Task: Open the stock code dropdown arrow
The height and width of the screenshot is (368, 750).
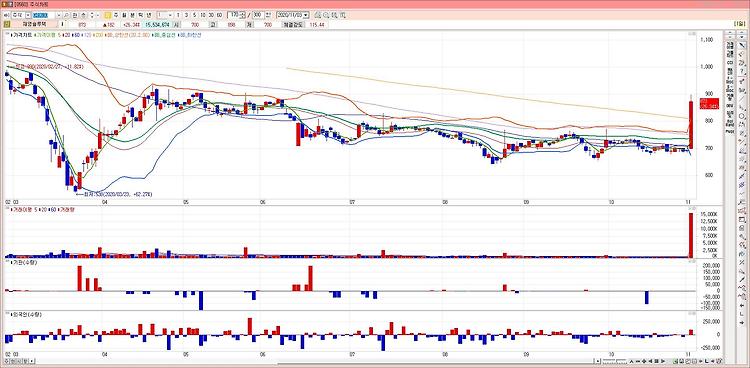Action: click(58, 15)
